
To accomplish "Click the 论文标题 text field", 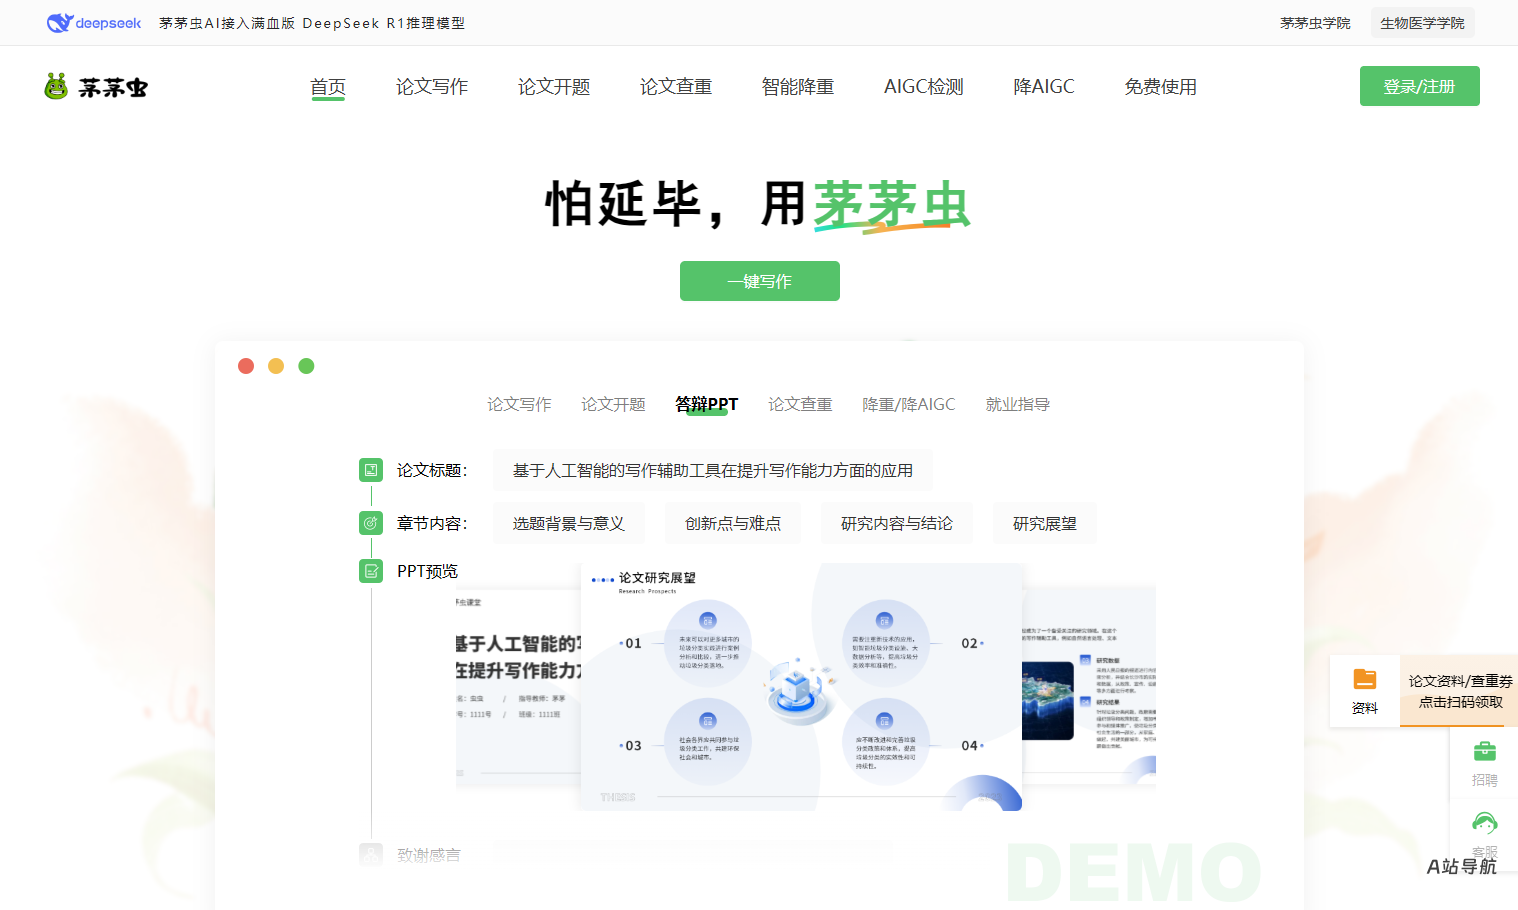I will point(713,470).
